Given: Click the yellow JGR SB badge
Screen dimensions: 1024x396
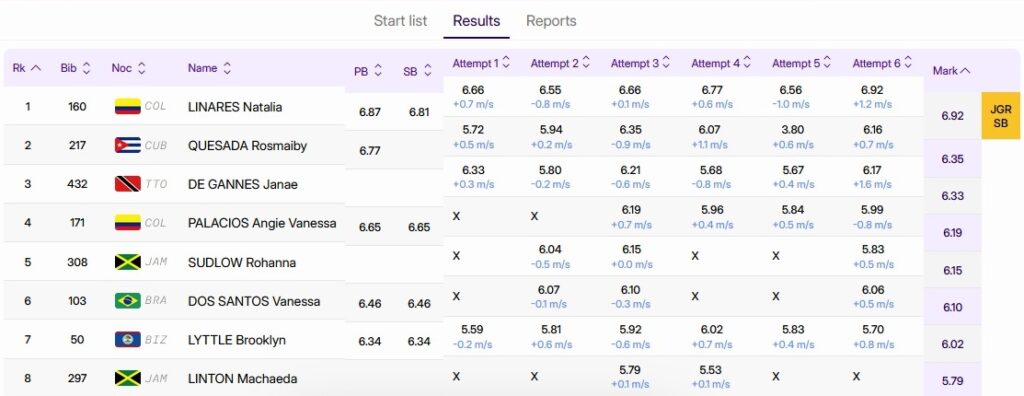Looking at the screenshot, I should pyautogui.click(x=1000, y=116).
